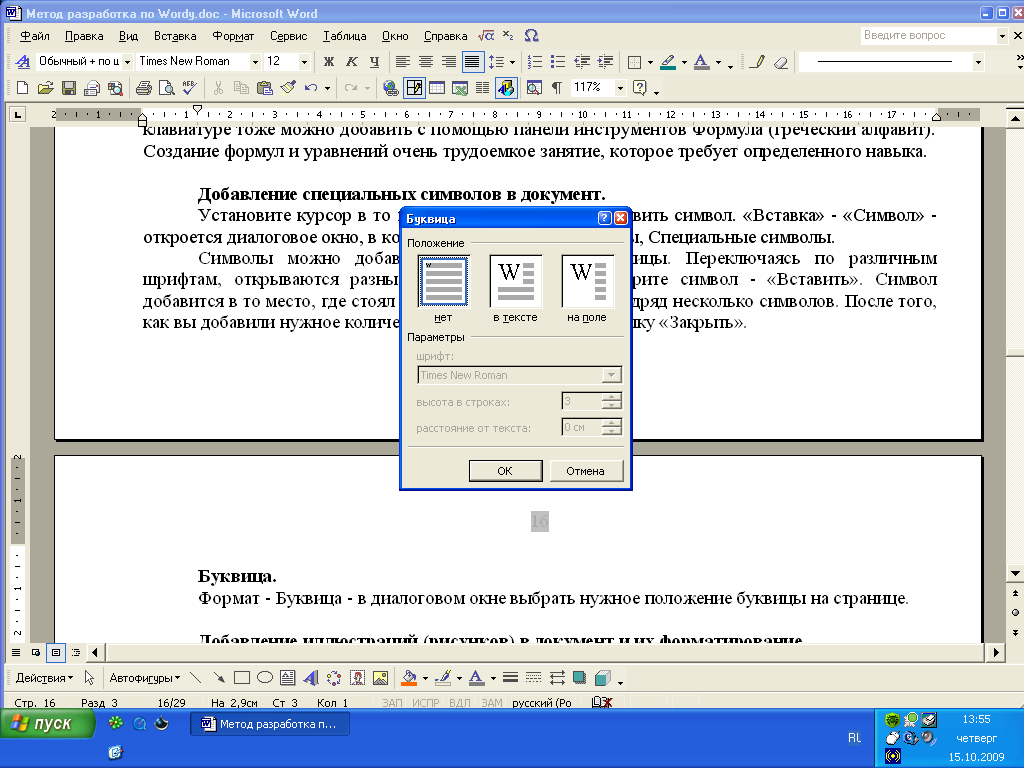
Task: Center-align the text
Action: click(426, 62)
